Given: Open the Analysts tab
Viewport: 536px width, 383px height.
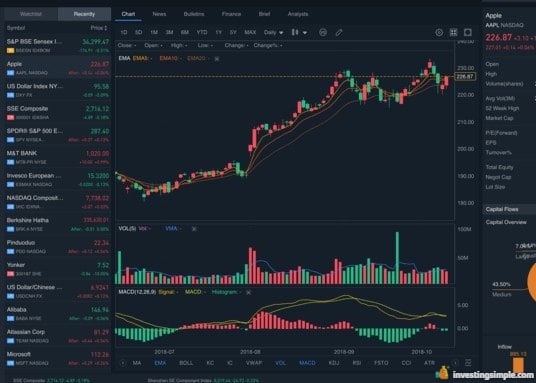Looking at the screenshot, I should coord(298,14).
